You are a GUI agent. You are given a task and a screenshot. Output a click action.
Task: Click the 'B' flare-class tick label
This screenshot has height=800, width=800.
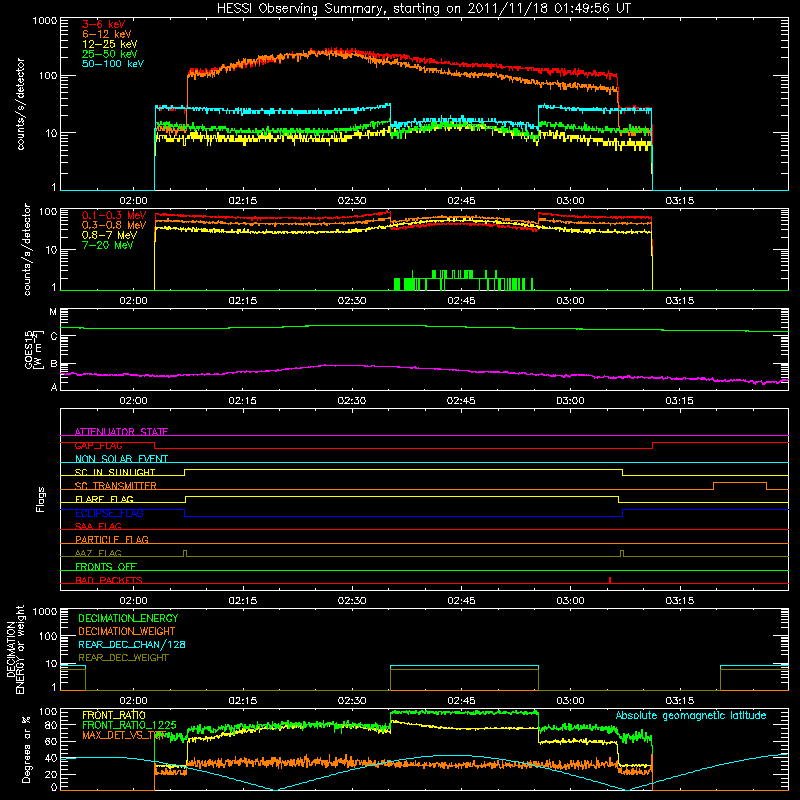(54, 365)
